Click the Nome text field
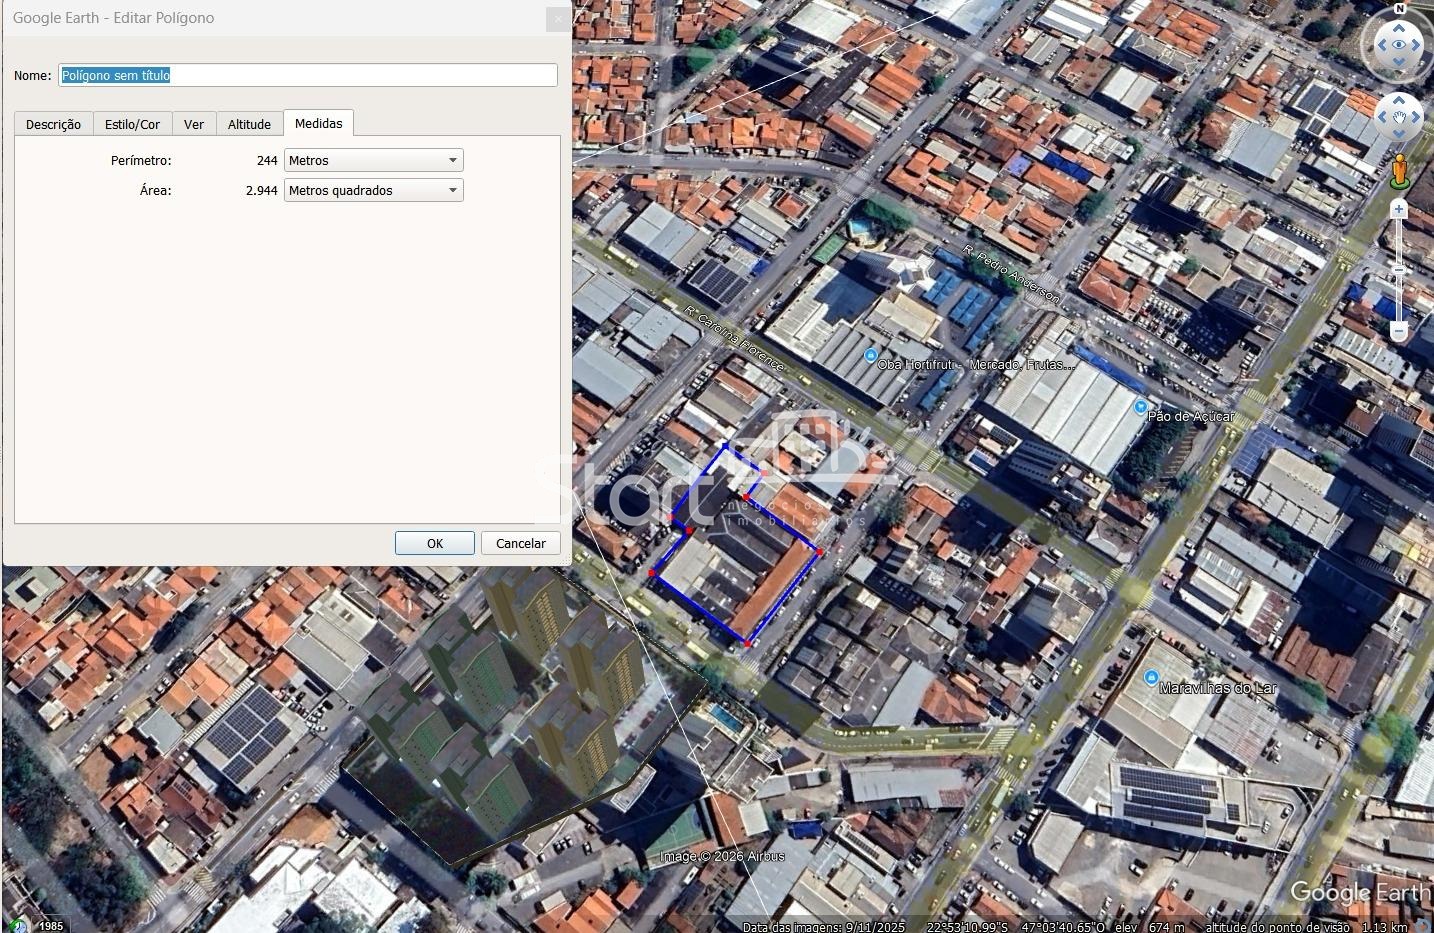The width and height of the screenshot is (1434, 933). [x=308, y=75]
